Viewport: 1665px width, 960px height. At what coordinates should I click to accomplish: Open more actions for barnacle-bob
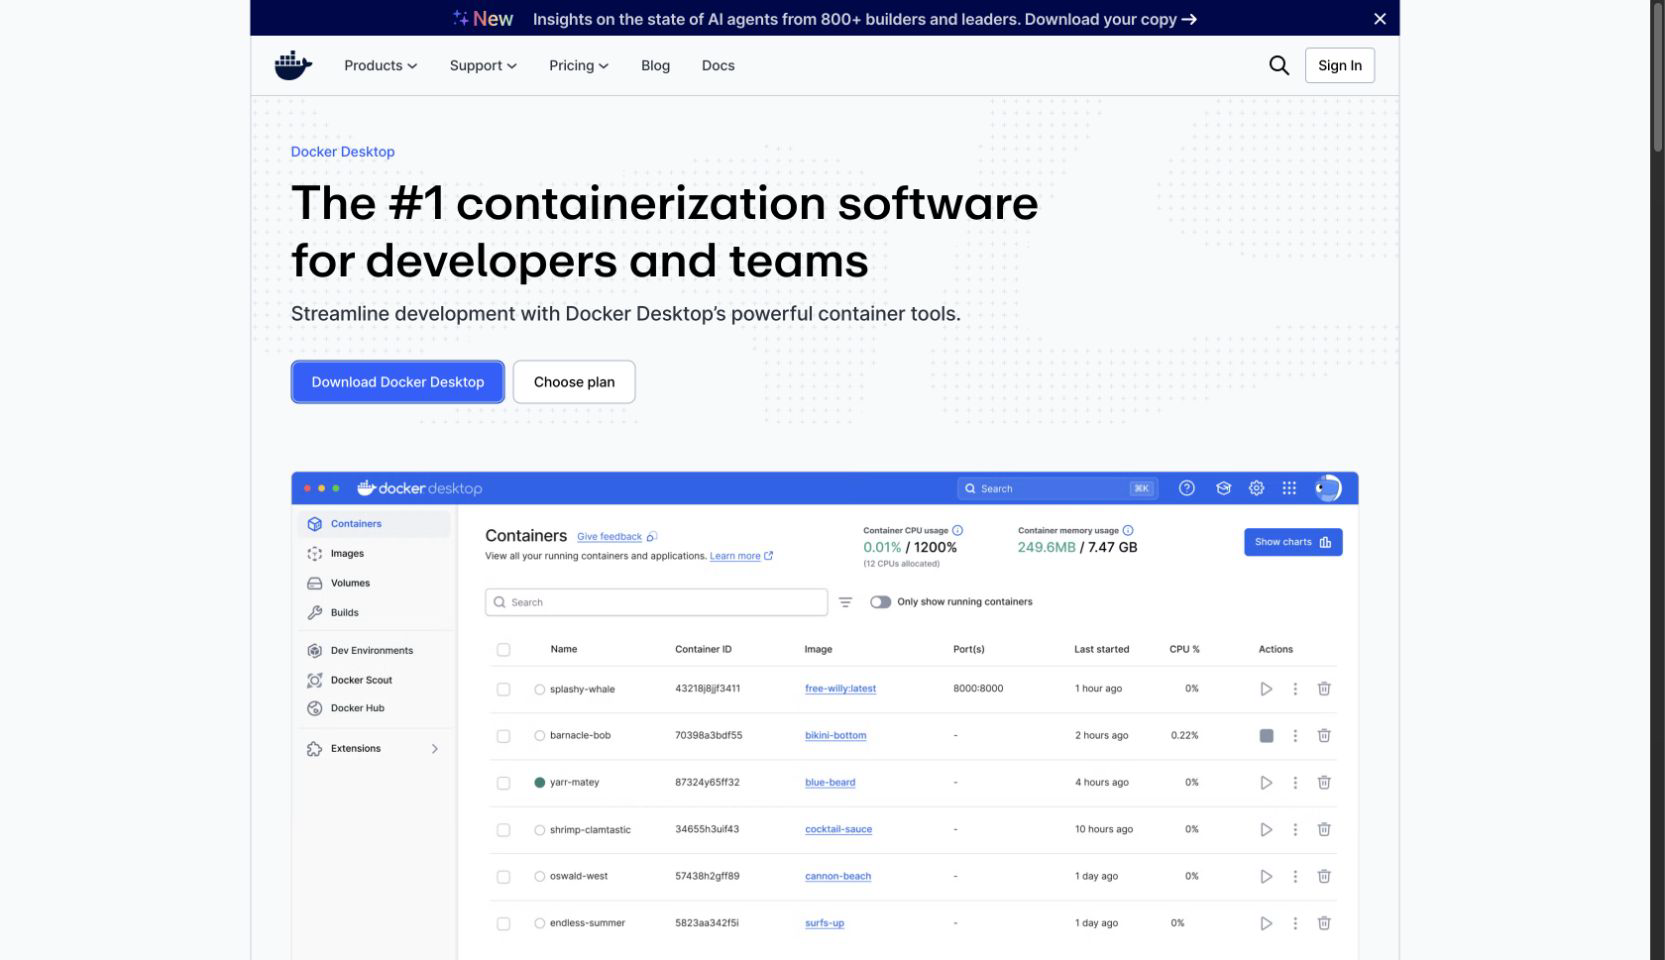click(1295, 736)
